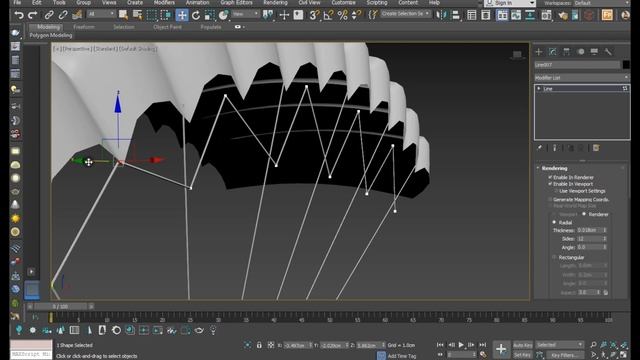
Task: Select the Select and Link tool
Action: [49, 16]
